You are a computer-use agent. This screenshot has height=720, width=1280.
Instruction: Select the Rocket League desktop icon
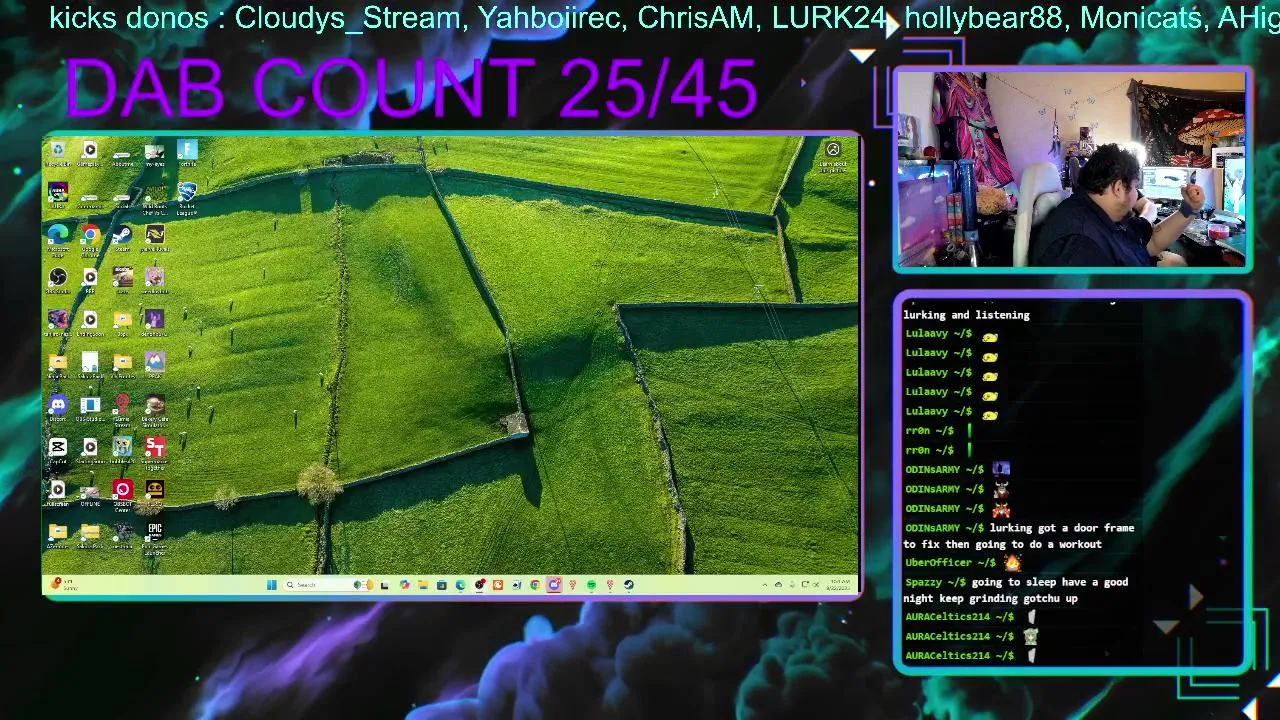click(x=187, y=197)
